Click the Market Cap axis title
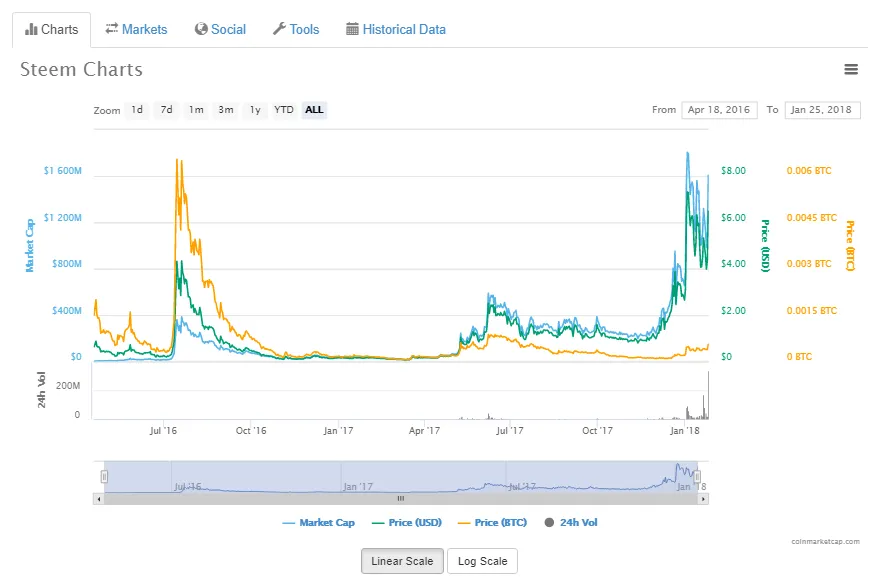 [x=30, y=245]
